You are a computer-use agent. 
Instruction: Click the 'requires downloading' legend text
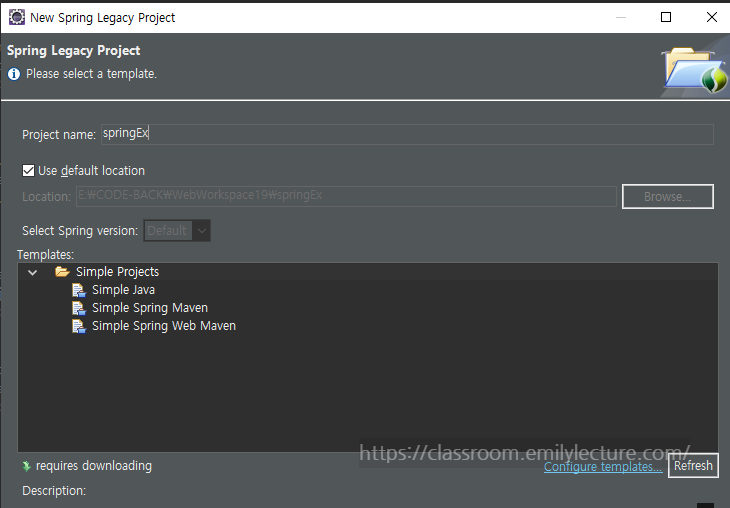94,466
